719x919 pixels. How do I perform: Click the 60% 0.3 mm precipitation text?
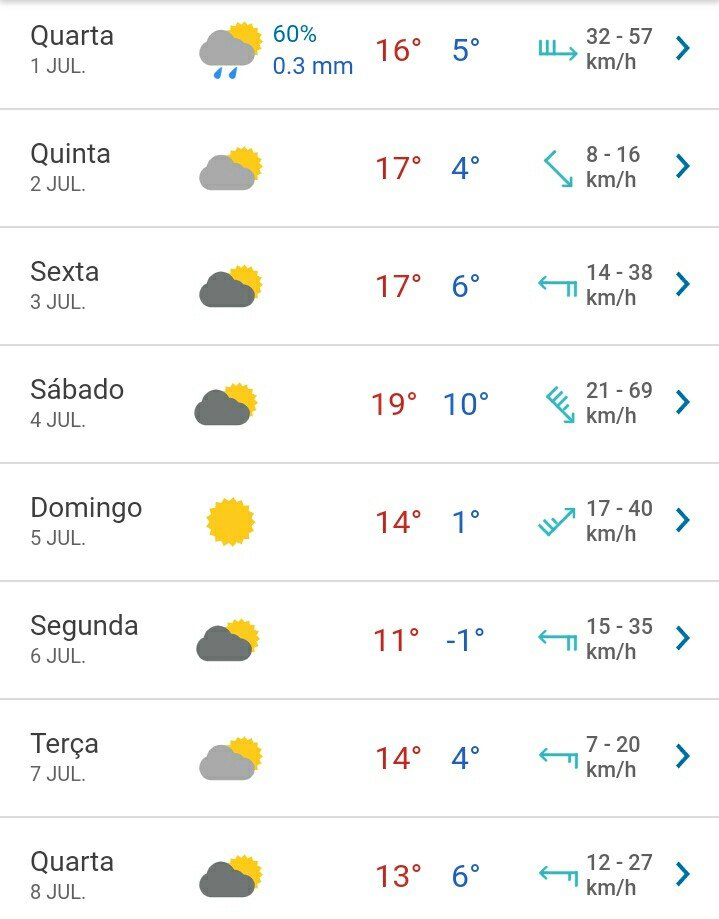(313, 50)
